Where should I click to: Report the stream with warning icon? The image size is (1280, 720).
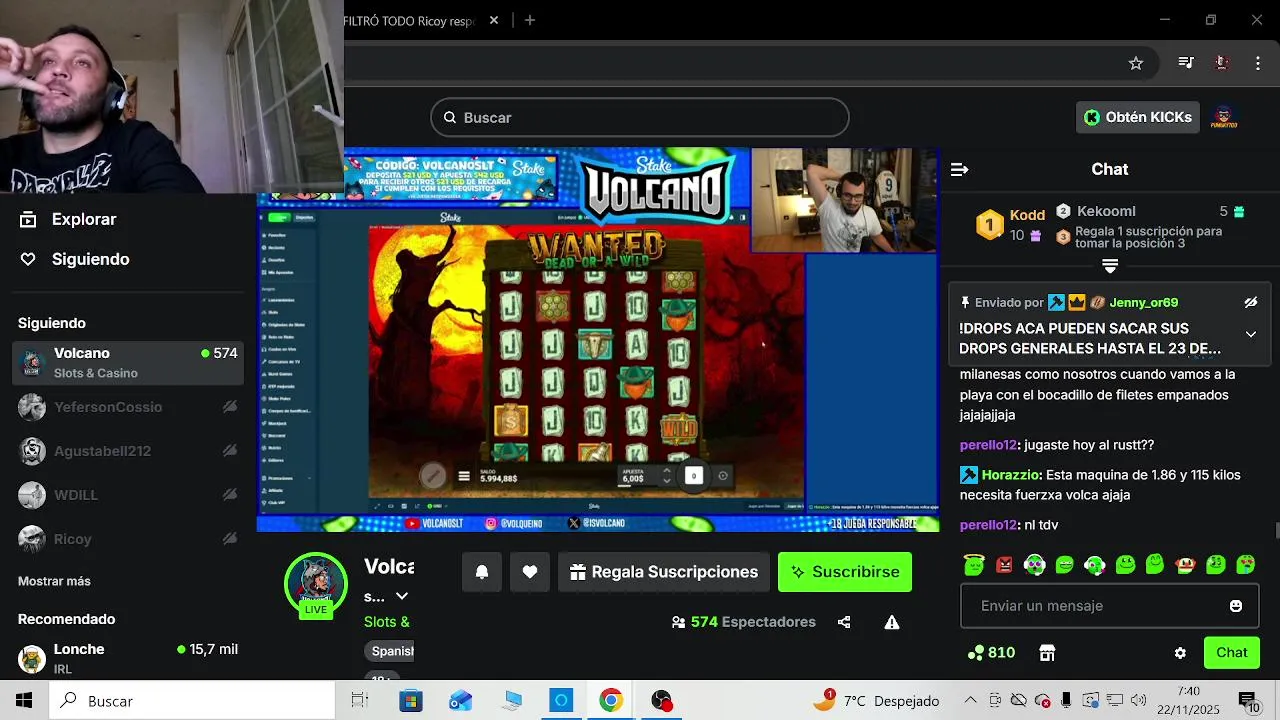pos(892,622)
